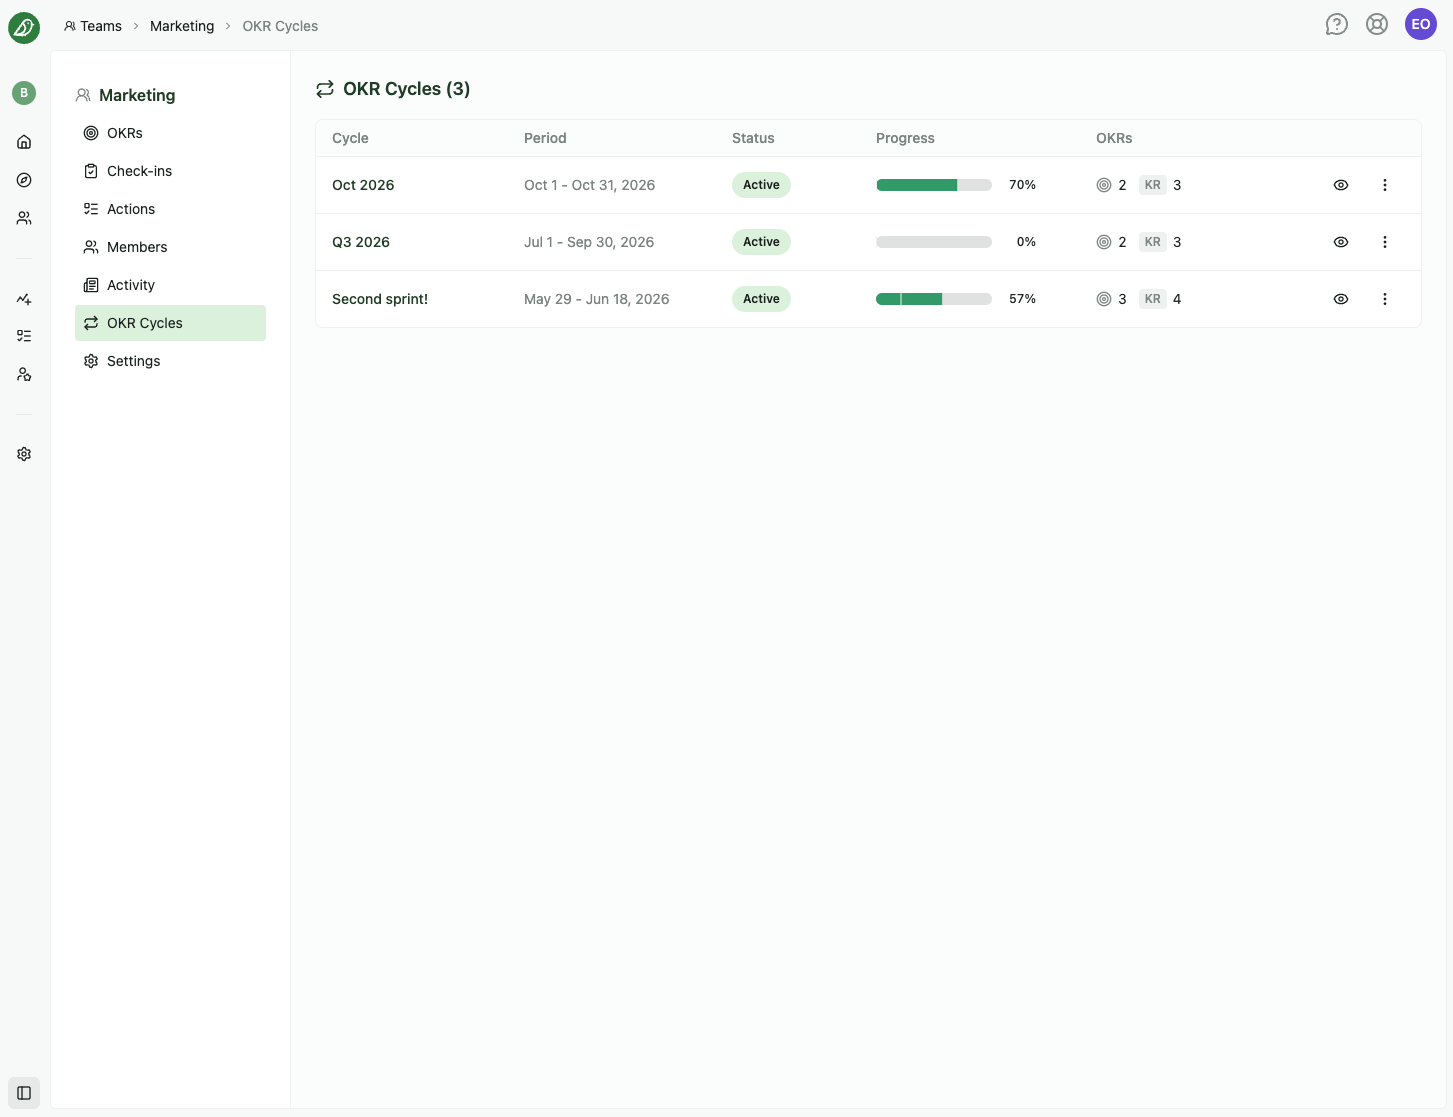Go to the Home icon in left rail
The height and width of the screenshot is (1117, 1453).
pos(24,142)
